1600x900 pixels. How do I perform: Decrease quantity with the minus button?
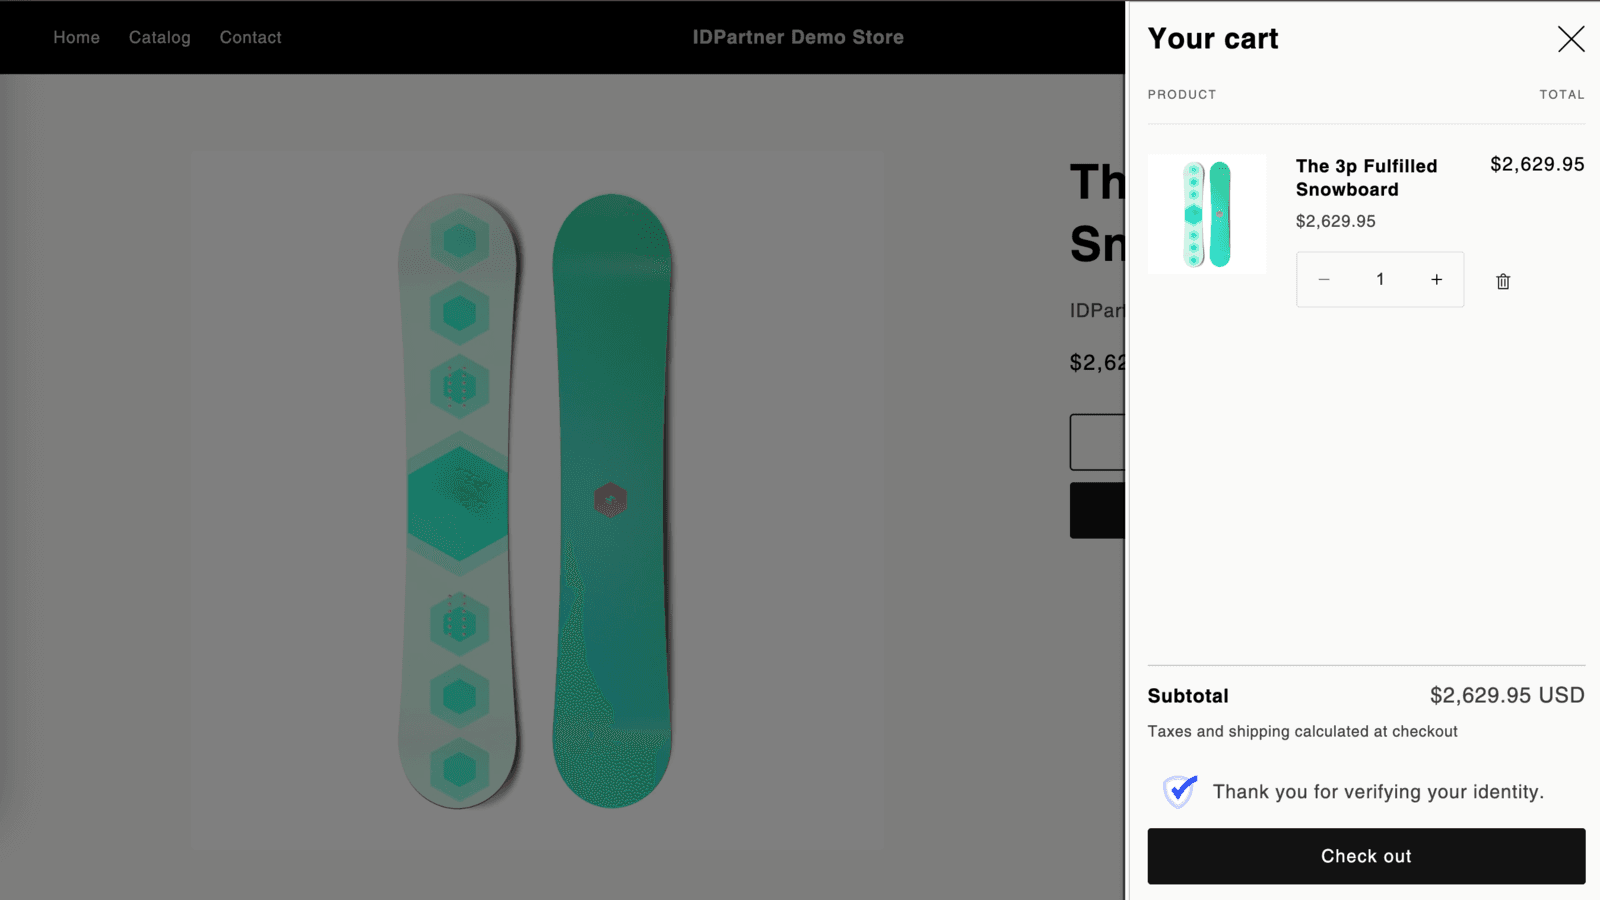tap(1324, 280)
